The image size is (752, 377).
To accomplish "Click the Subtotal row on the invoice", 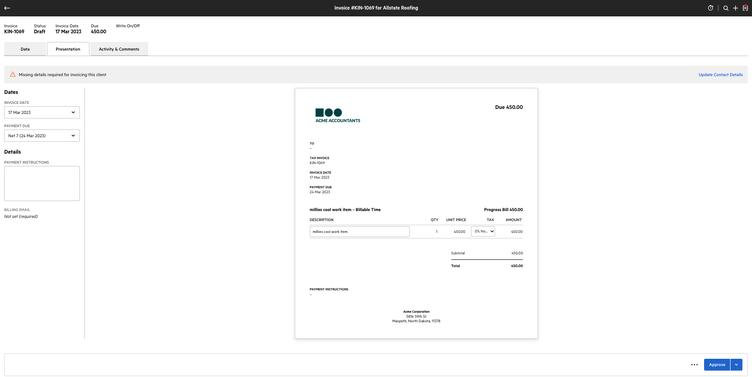I will (x=487, y=253).
